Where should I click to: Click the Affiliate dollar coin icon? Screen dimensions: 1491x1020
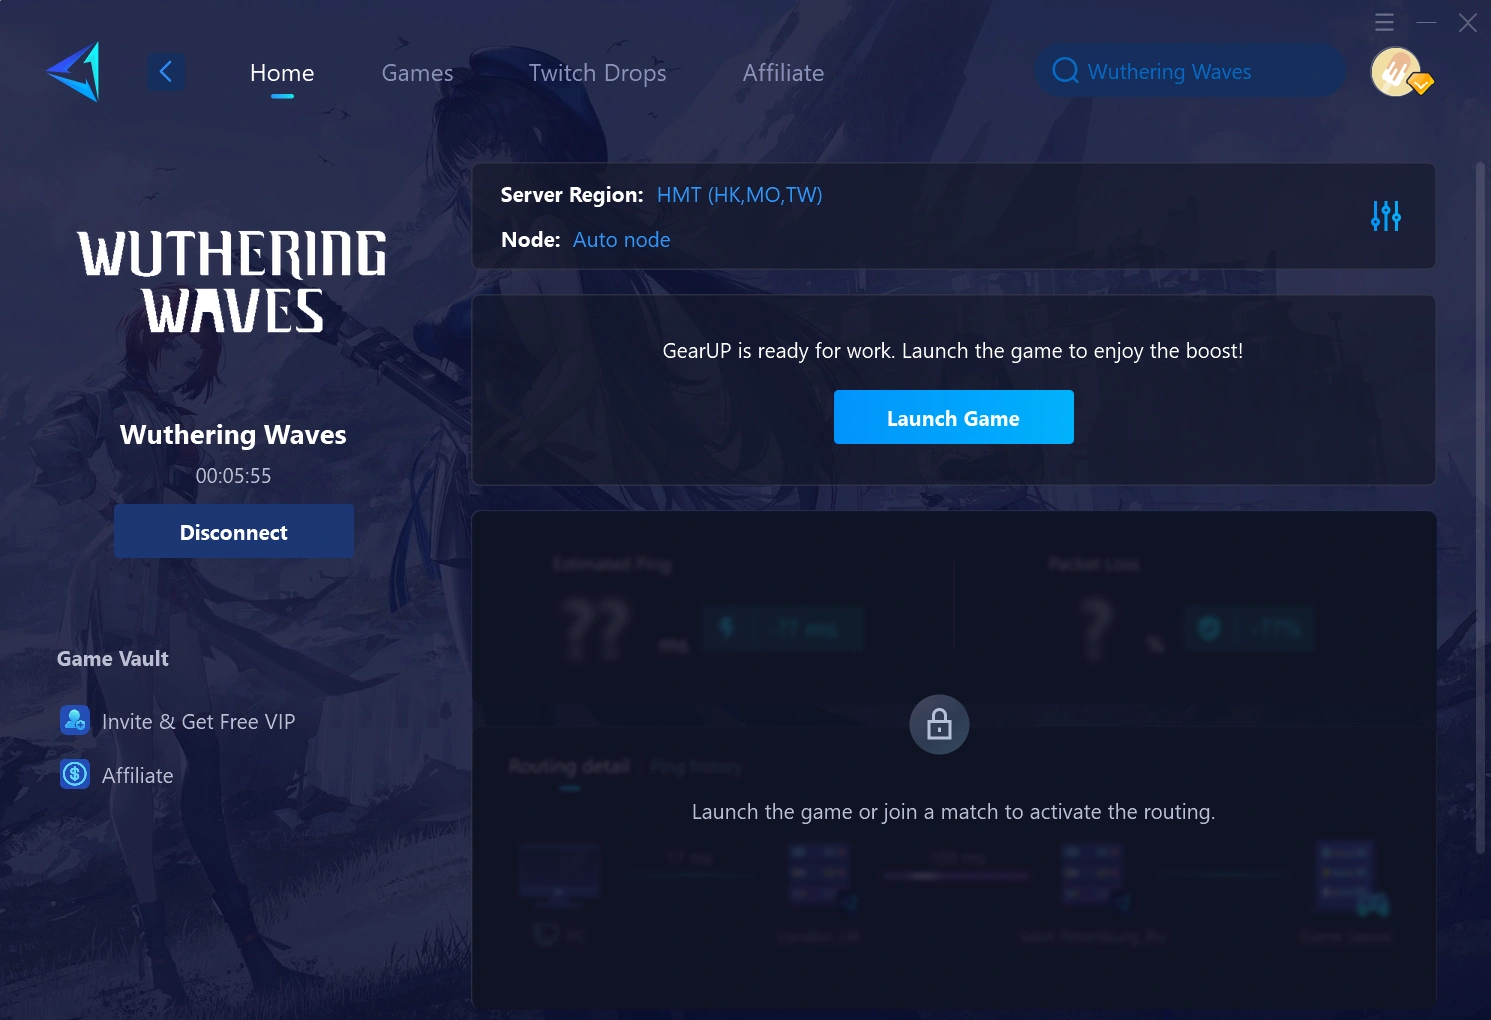click(74, 773)
